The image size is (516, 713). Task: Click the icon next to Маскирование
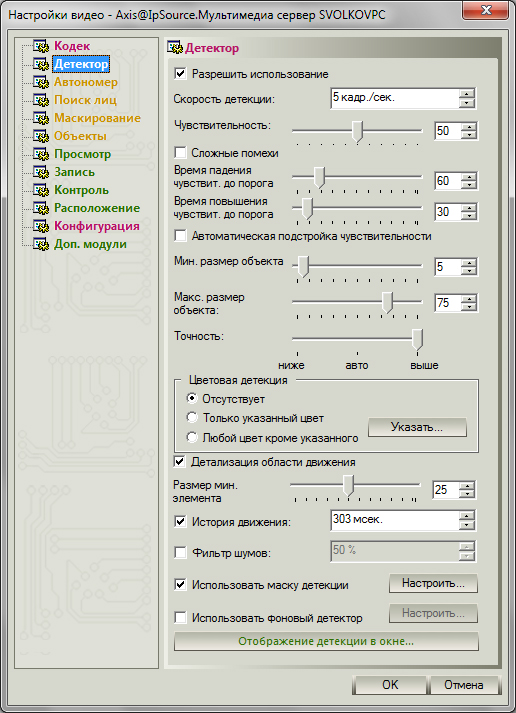(x=41, y=118)
